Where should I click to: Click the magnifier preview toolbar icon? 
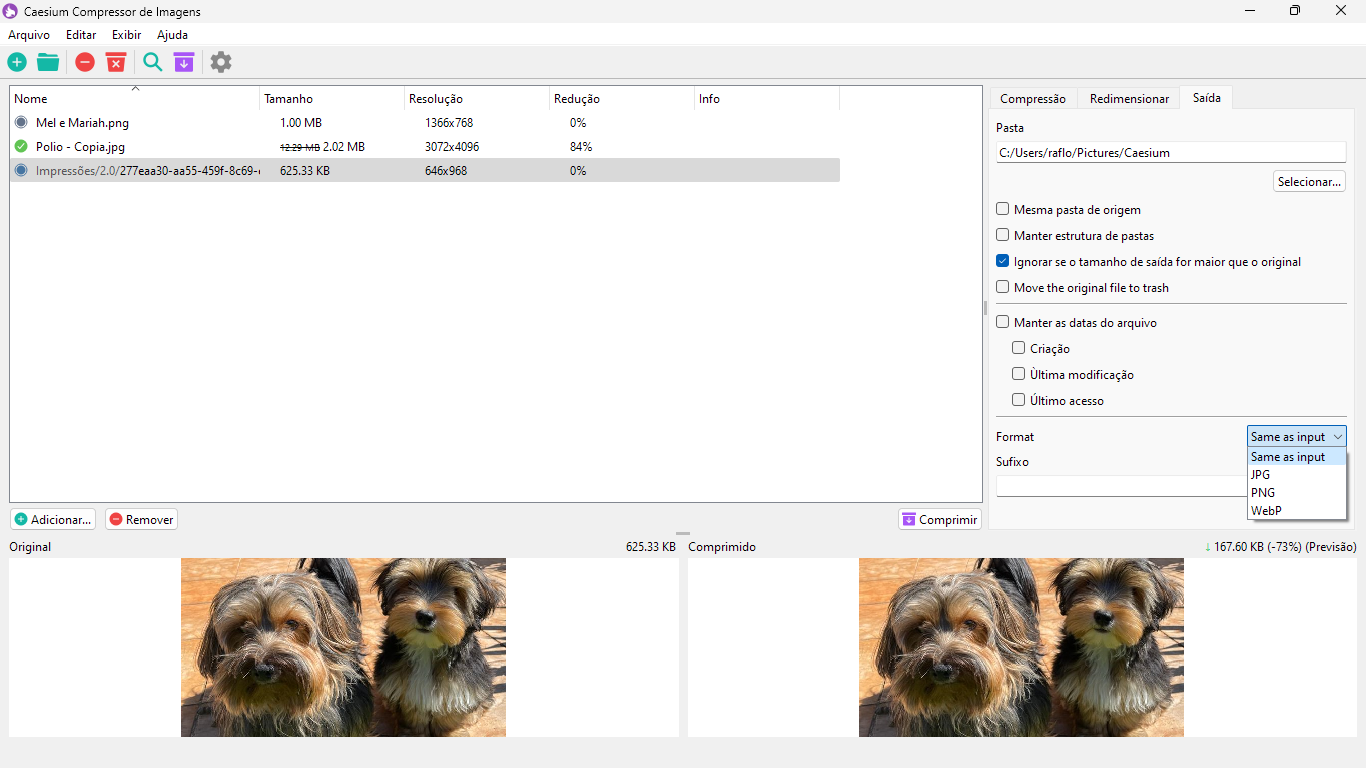pos(152,62)
